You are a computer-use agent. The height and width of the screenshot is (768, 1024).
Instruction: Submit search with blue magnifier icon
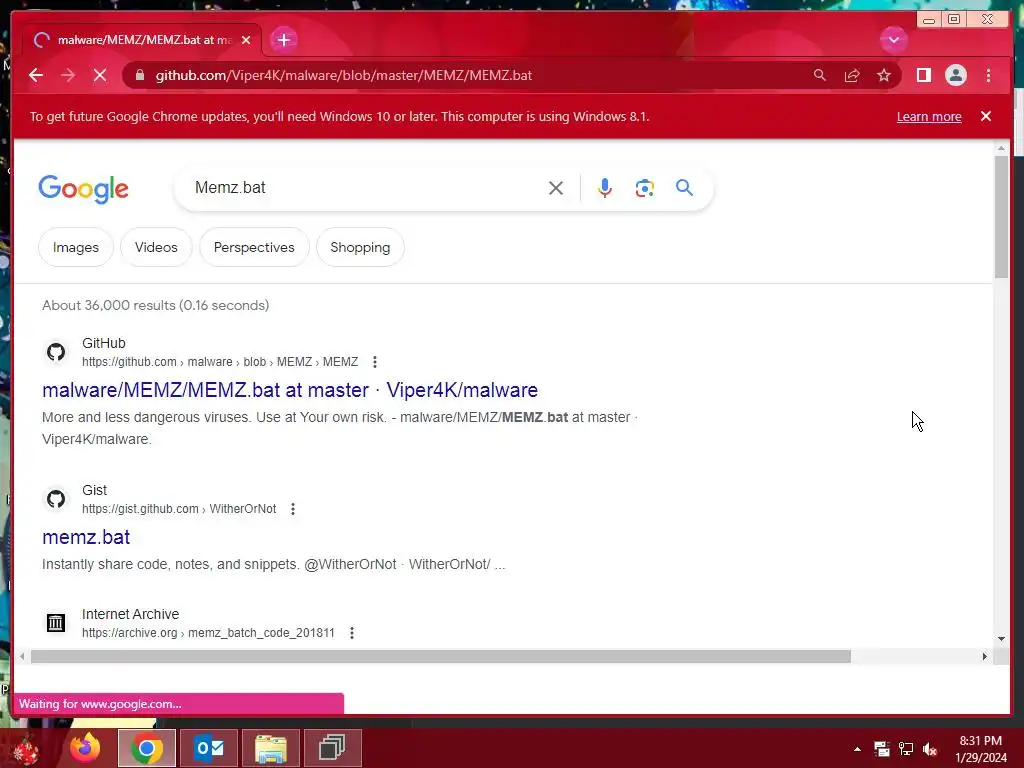pyautogui.click(x=684, y=188)
